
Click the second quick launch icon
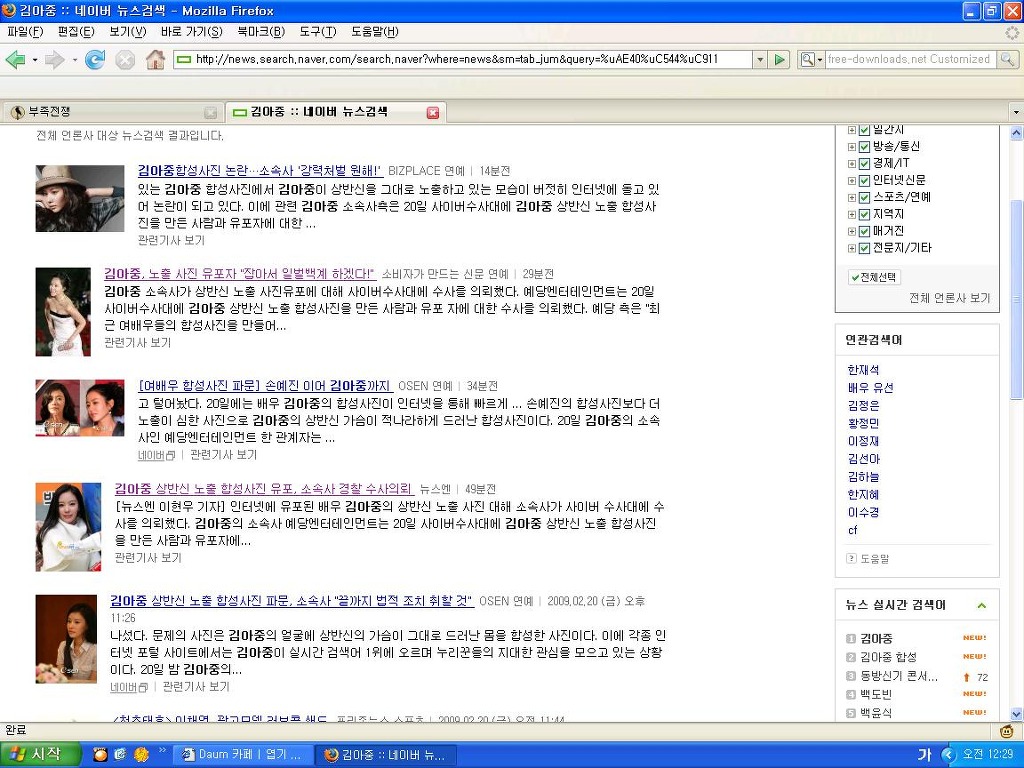120,755
